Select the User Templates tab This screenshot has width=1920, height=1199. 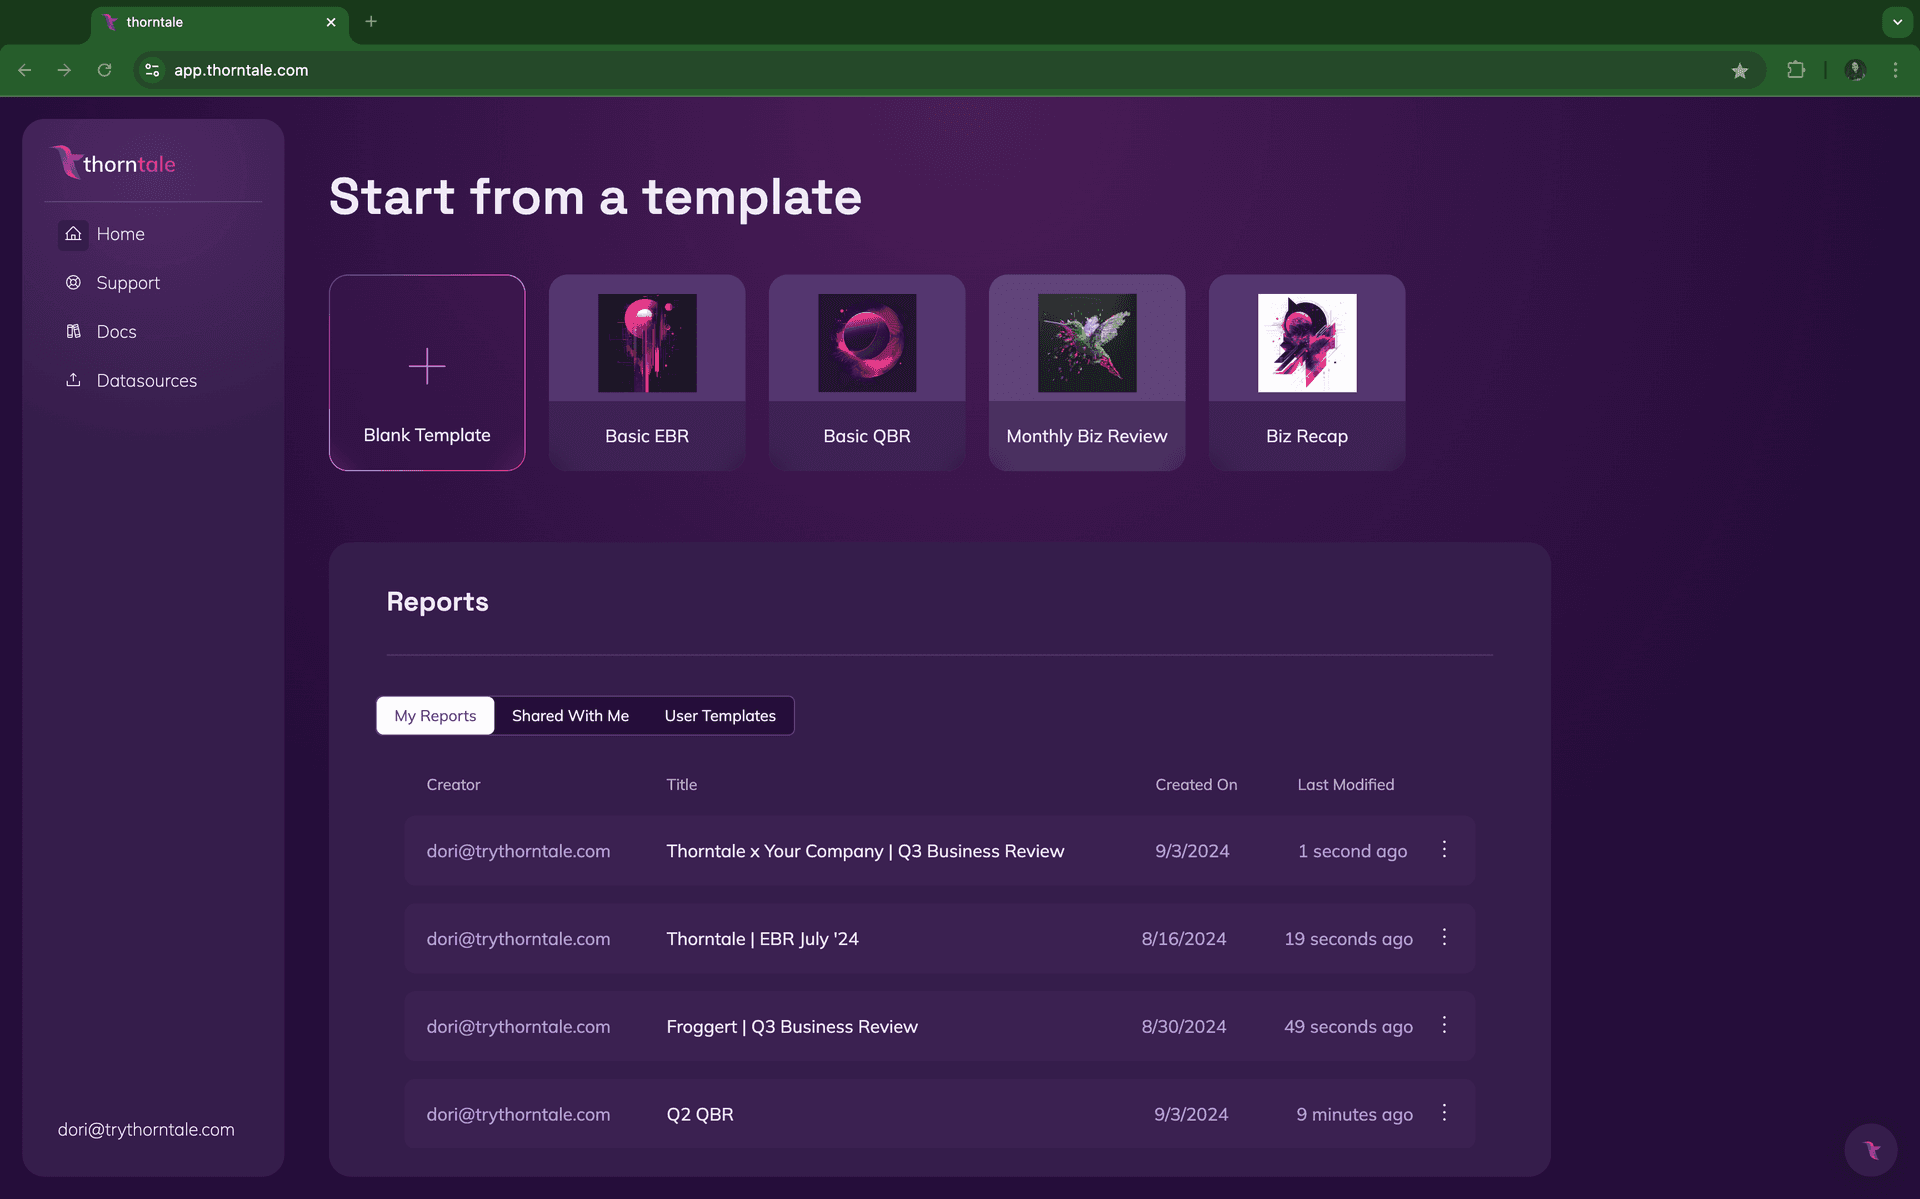pyautogui.click(x=720, y=715)
